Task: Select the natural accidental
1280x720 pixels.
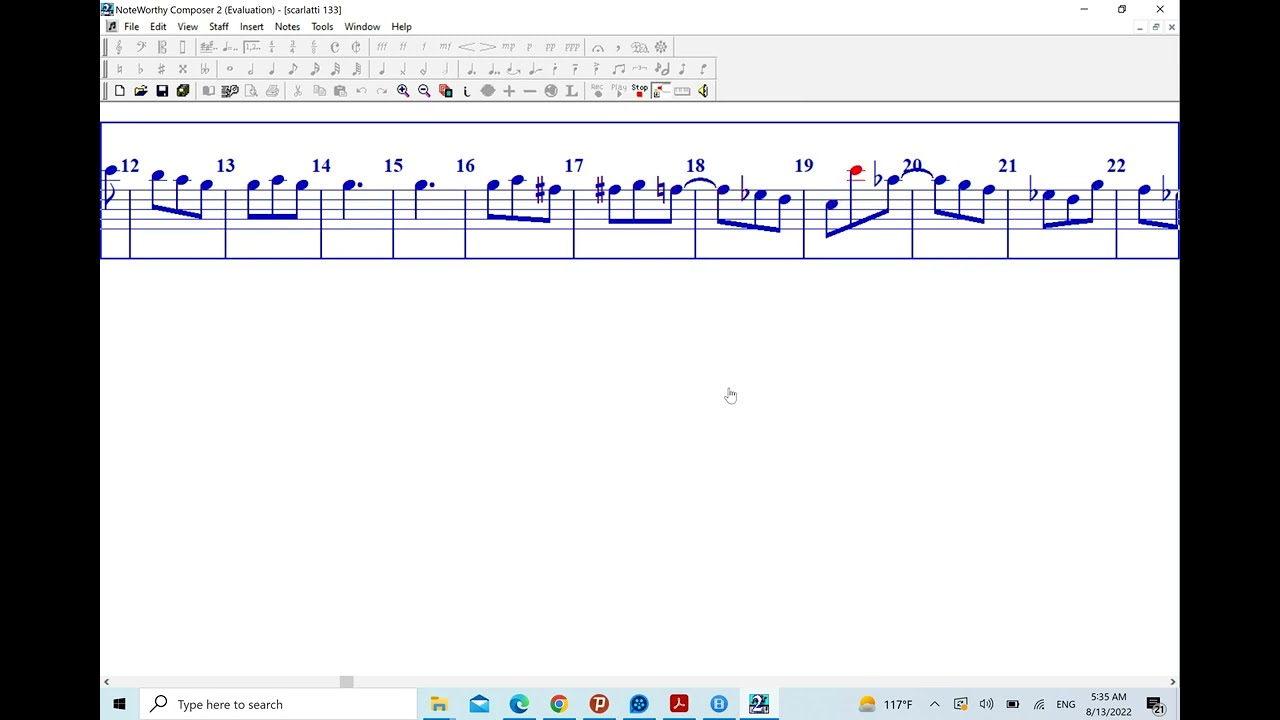Action: pos(119,69)
